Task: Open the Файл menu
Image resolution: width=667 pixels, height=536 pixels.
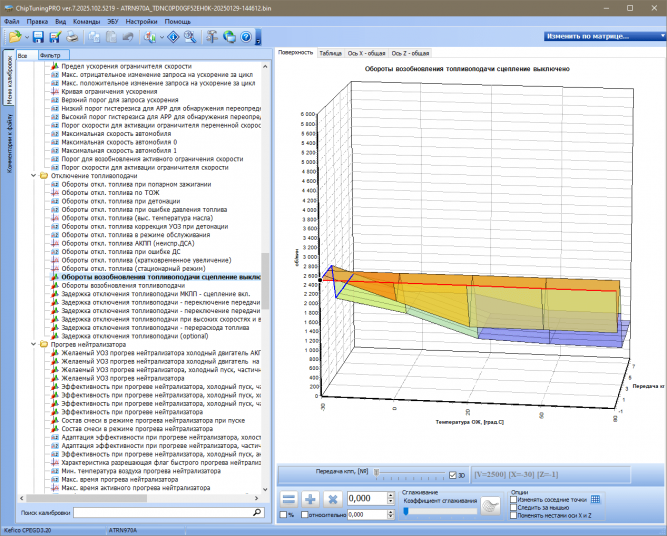Action: point(11,21)
